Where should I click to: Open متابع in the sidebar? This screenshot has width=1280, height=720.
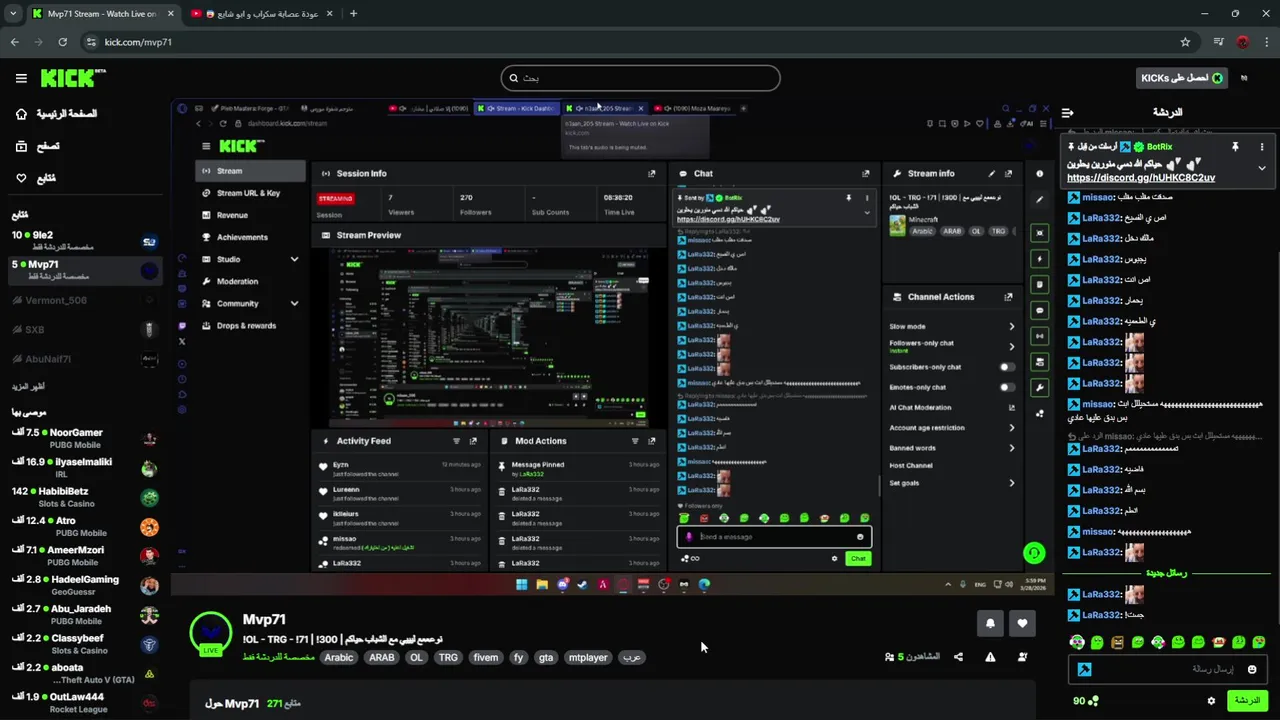(x=35, y=178)
